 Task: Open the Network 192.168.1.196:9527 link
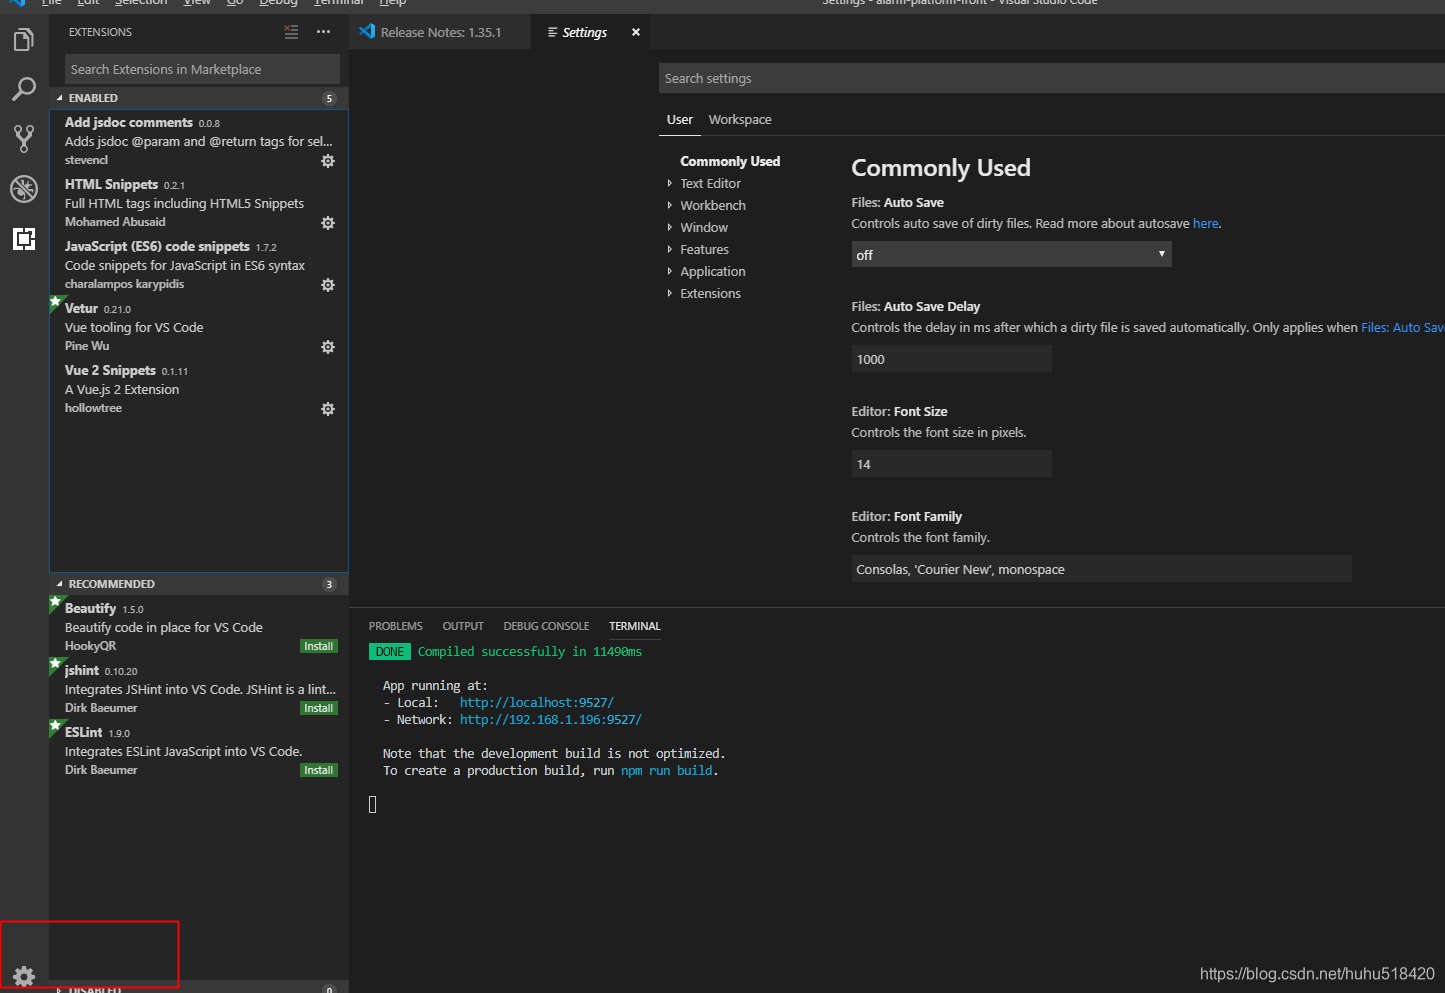pos(551,720)
